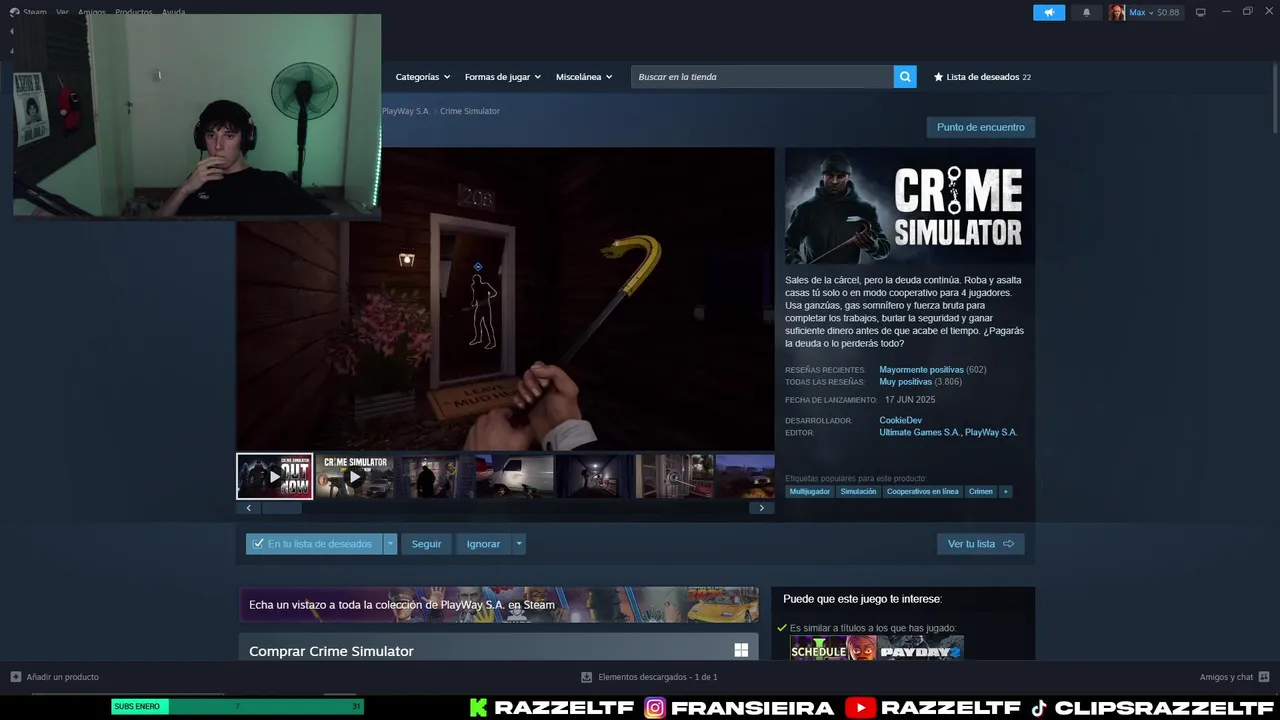Screen dimensions: 1280x720
Task: Expand the Categorías dropdown
Action: point(422,77)
